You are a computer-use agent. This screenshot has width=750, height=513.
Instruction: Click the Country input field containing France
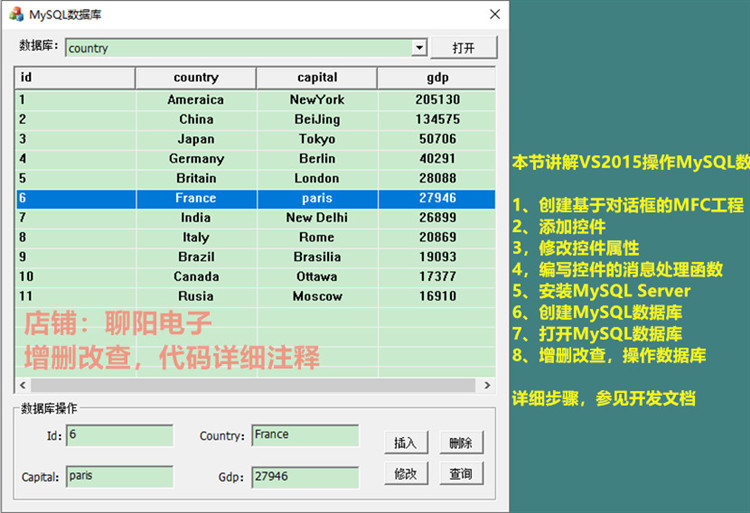click(x=305, y=435)
